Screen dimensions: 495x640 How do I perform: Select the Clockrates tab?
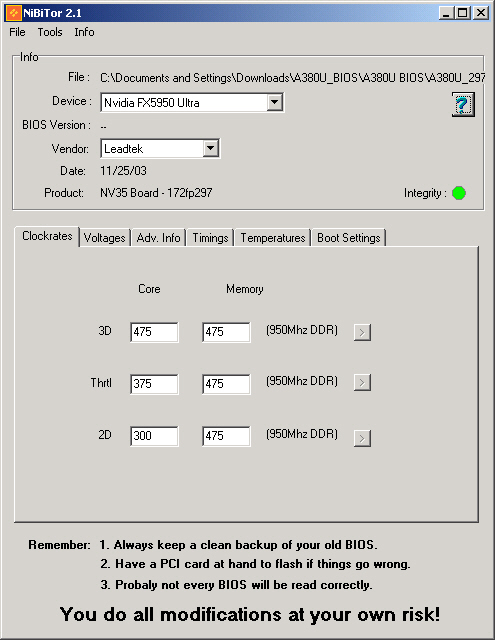pyautogui.click(x=47, y=236)
